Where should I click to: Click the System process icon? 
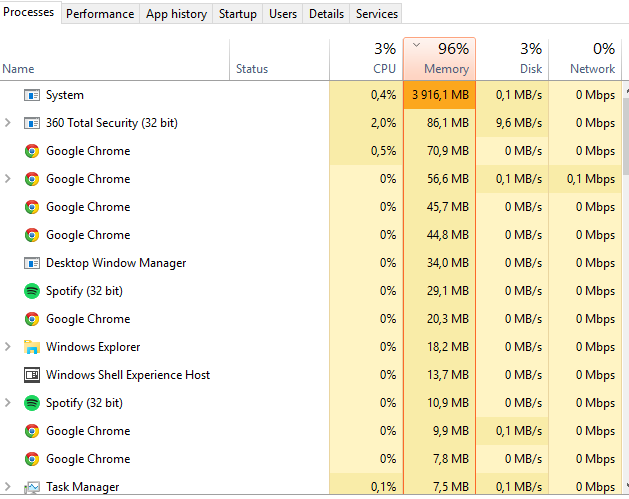point(32,95)
